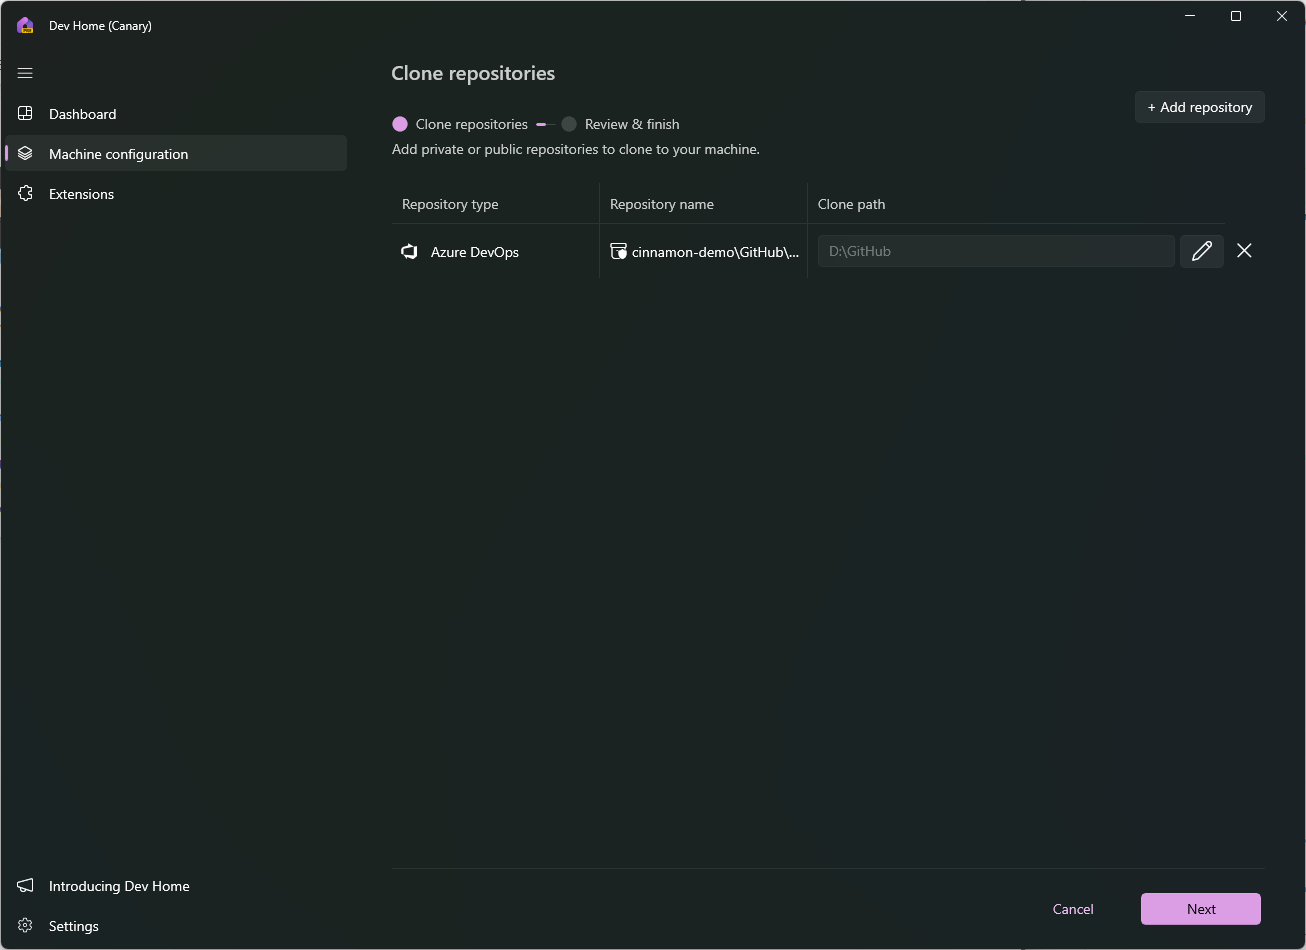Select Machine configuration in sidebar
Viewport: 1306px width, 950px height.
[118, 154]
